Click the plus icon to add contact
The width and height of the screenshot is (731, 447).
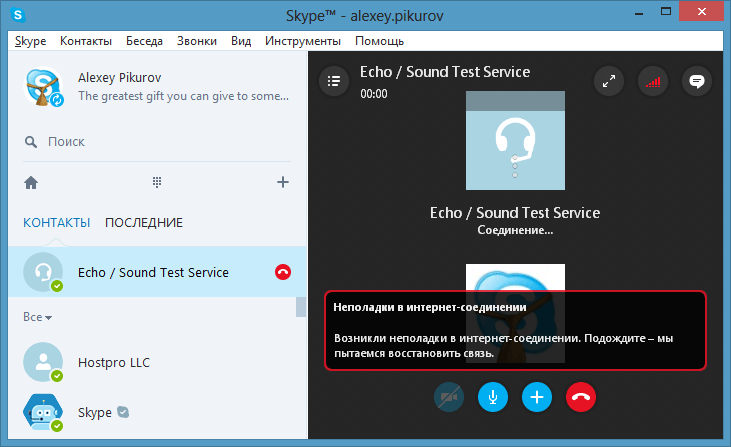283,182
